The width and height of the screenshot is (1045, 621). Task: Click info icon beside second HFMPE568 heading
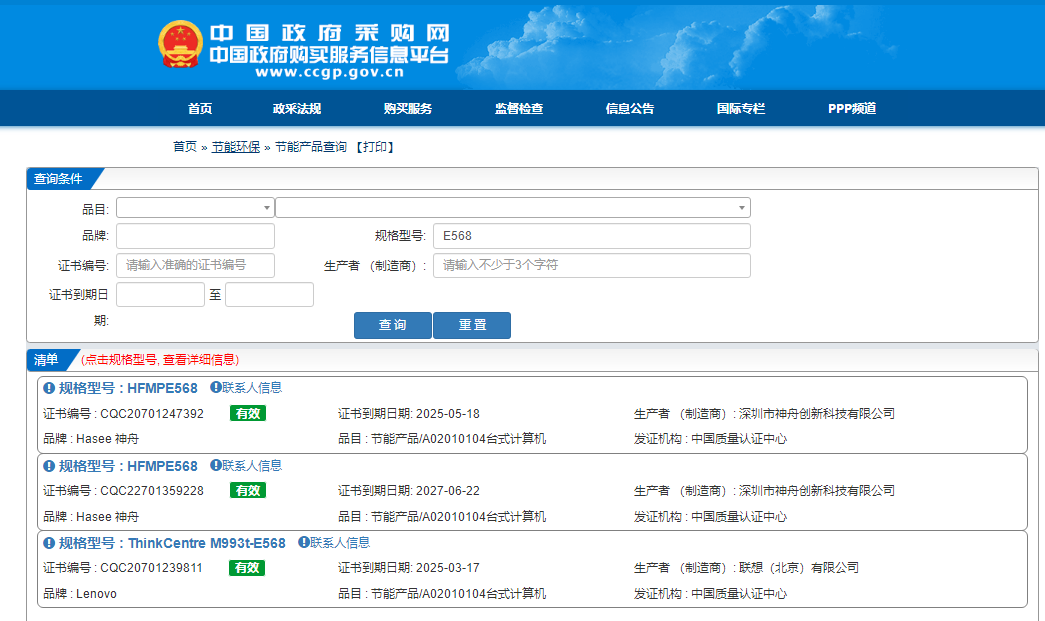[49, 466]
